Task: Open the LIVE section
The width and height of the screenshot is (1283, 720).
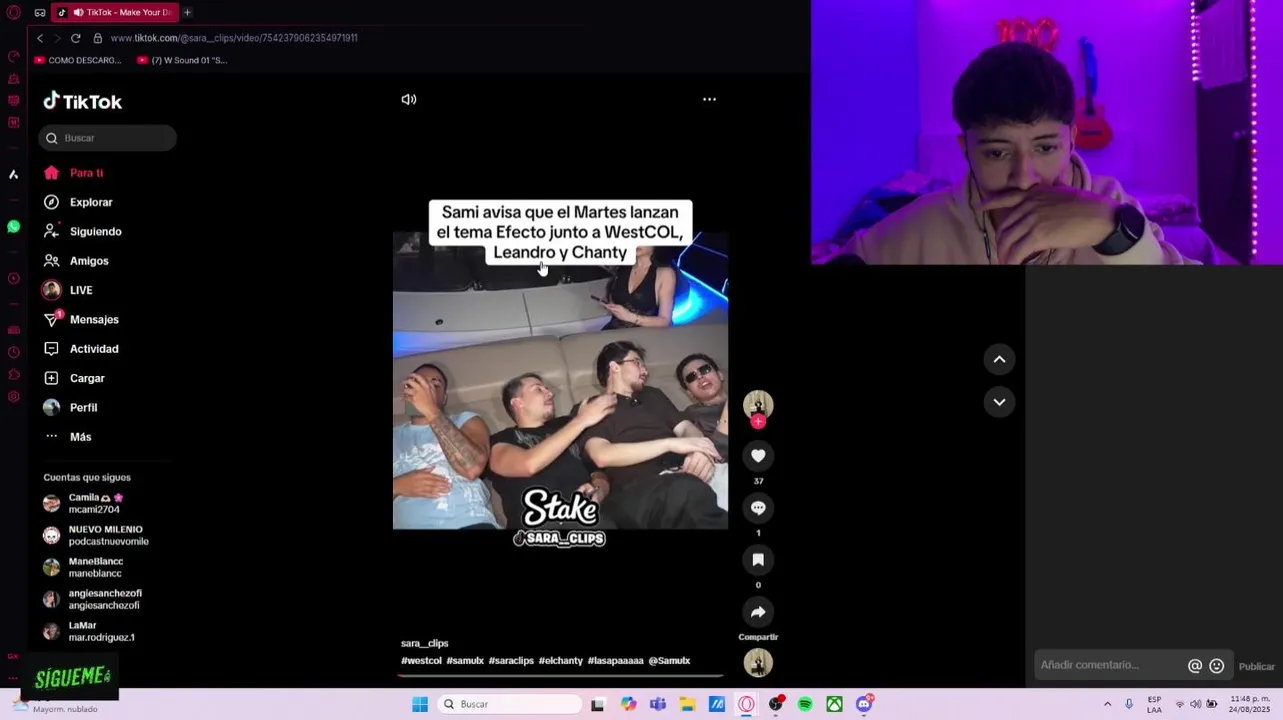Action: pyautogui.click(x=68, y=290)
